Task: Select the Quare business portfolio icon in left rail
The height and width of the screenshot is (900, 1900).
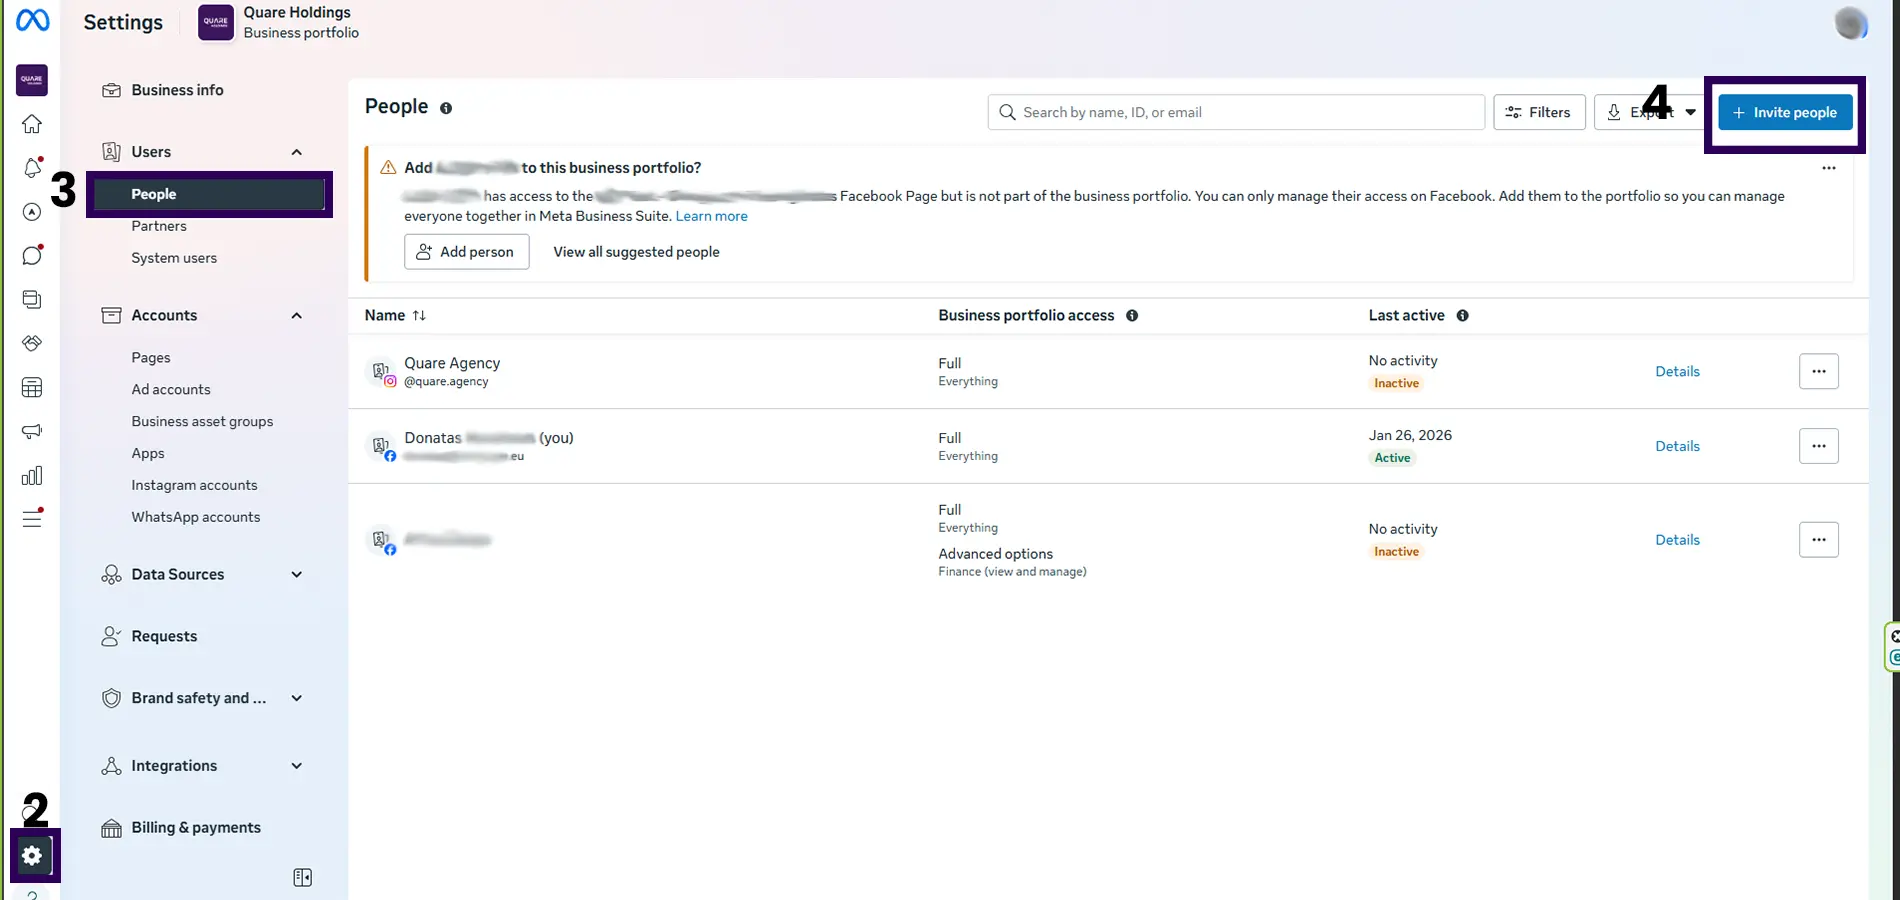Action: 32,80
